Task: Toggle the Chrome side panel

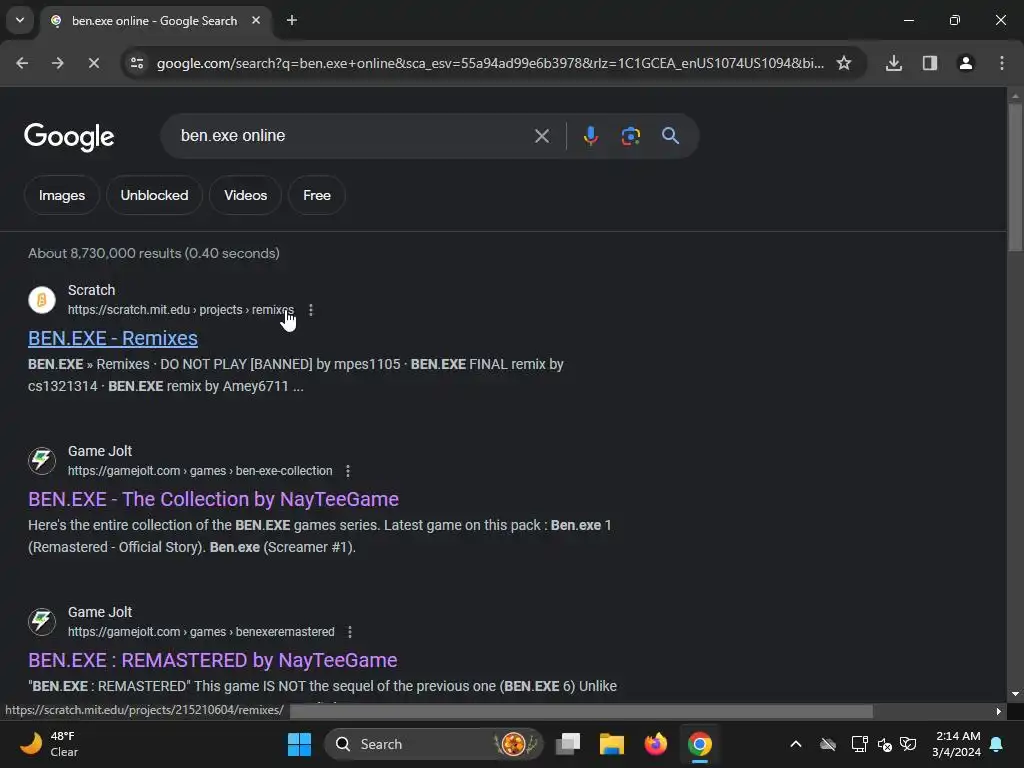Action: [x=930, y=63]
